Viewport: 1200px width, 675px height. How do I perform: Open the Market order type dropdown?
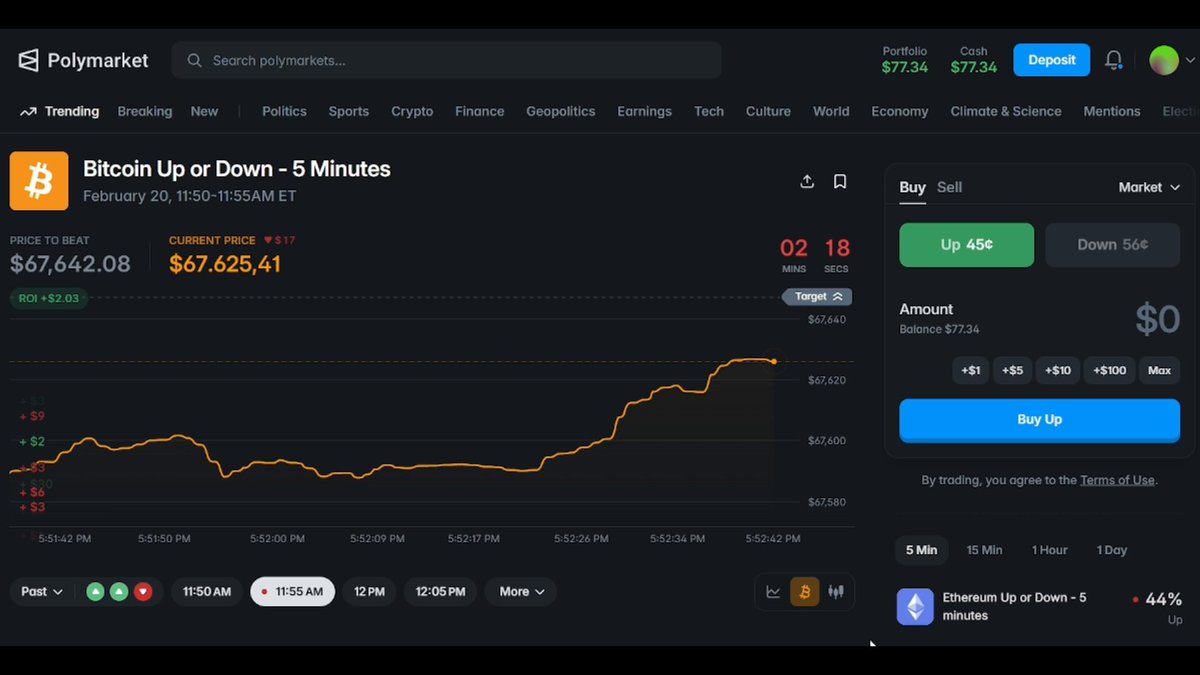click(1149, 187)
